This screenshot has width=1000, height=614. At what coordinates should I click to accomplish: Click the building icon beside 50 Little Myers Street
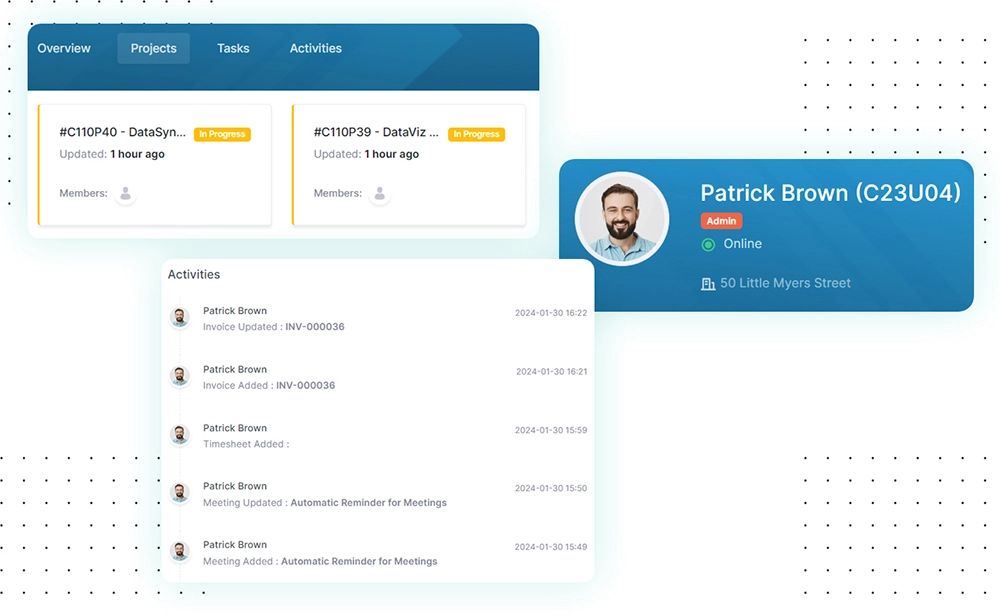(x=708, y=284)
